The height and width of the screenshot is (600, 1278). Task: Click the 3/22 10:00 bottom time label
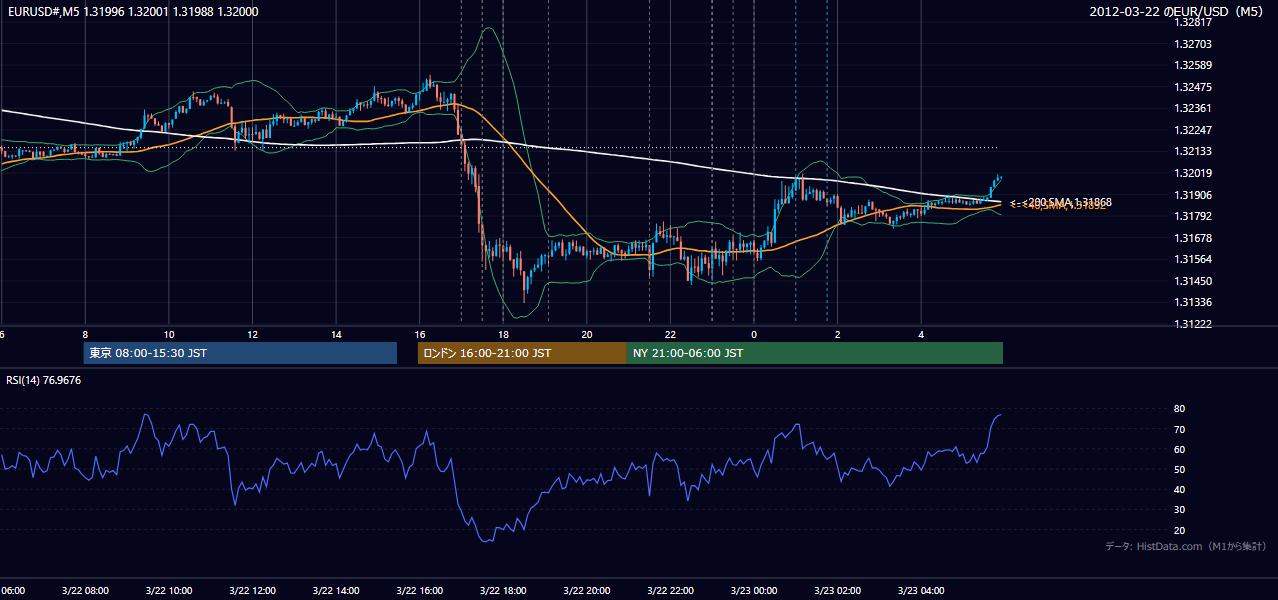coord(168,591)
